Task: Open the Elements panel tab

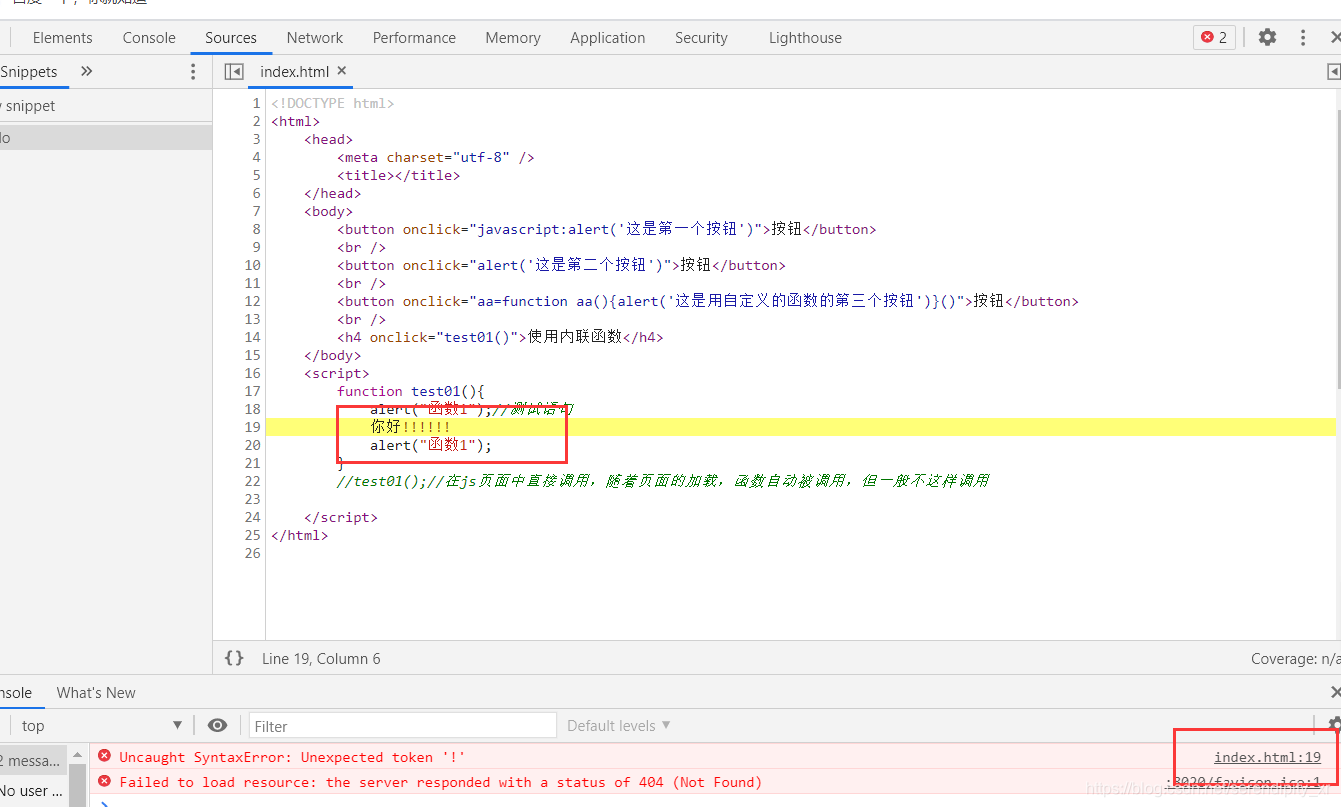Action: (x=62, y=38)
